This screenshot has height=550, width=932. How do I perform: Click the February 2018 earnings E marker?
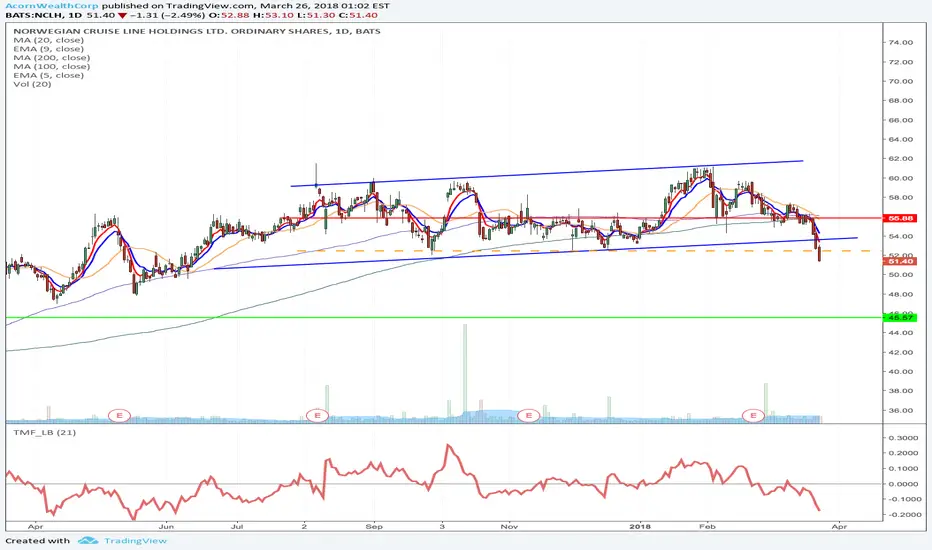(754, 415)
